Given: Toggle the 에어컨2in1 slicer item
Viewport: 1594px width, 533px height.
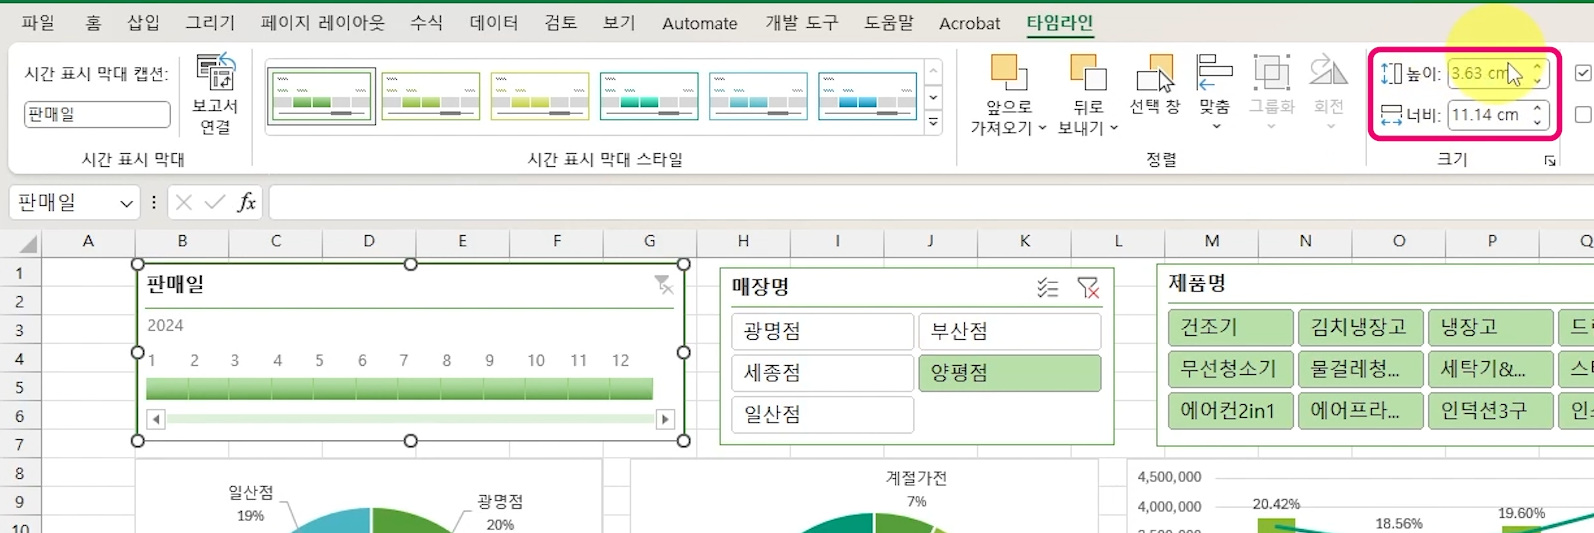Looking at the screenshot, I should (1230, 411).
